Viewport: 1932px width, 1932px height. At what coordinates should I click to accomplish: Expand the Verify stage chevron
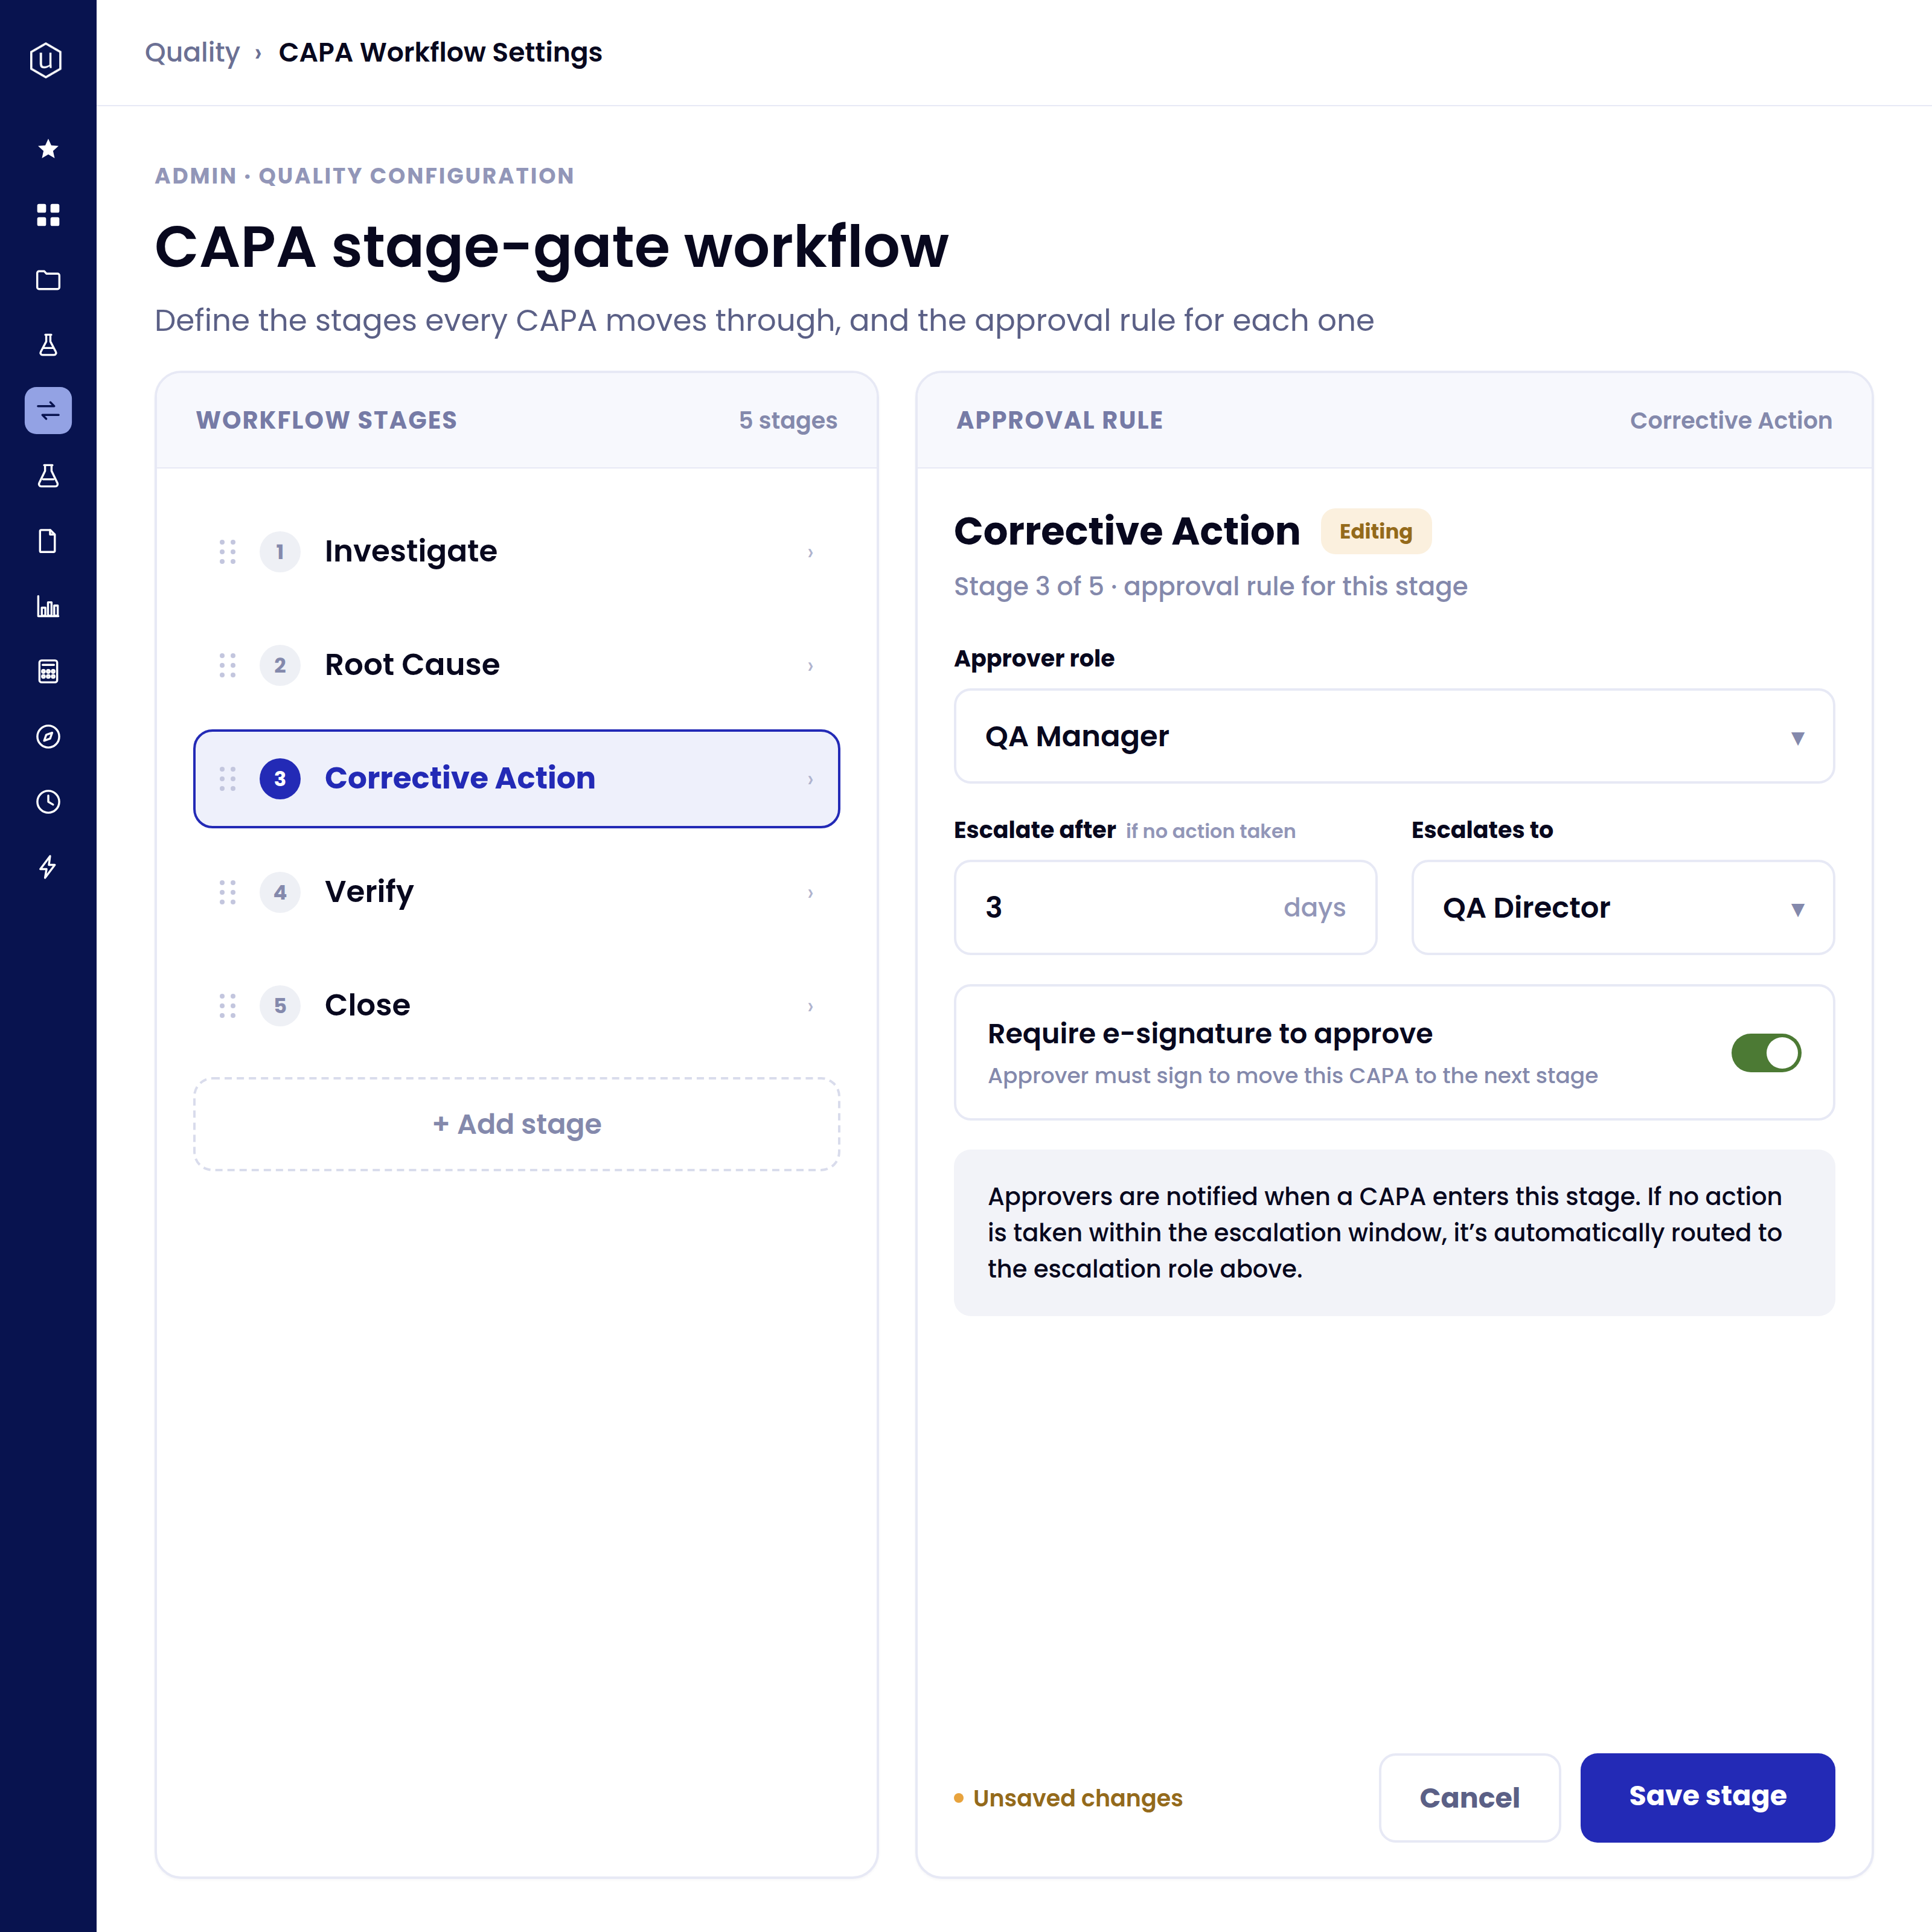tap(810, 892)
